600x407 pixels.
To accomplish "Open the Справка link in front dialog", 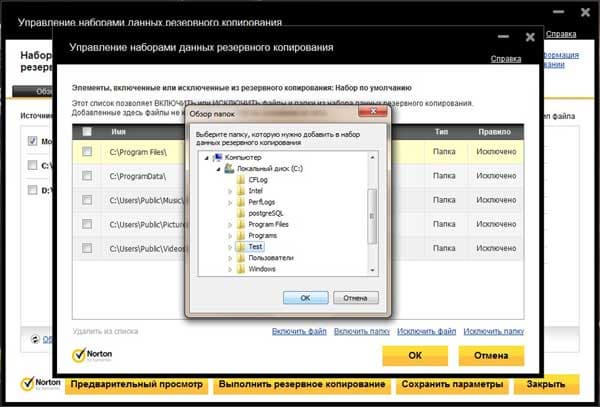I will (x=506, y=59).
